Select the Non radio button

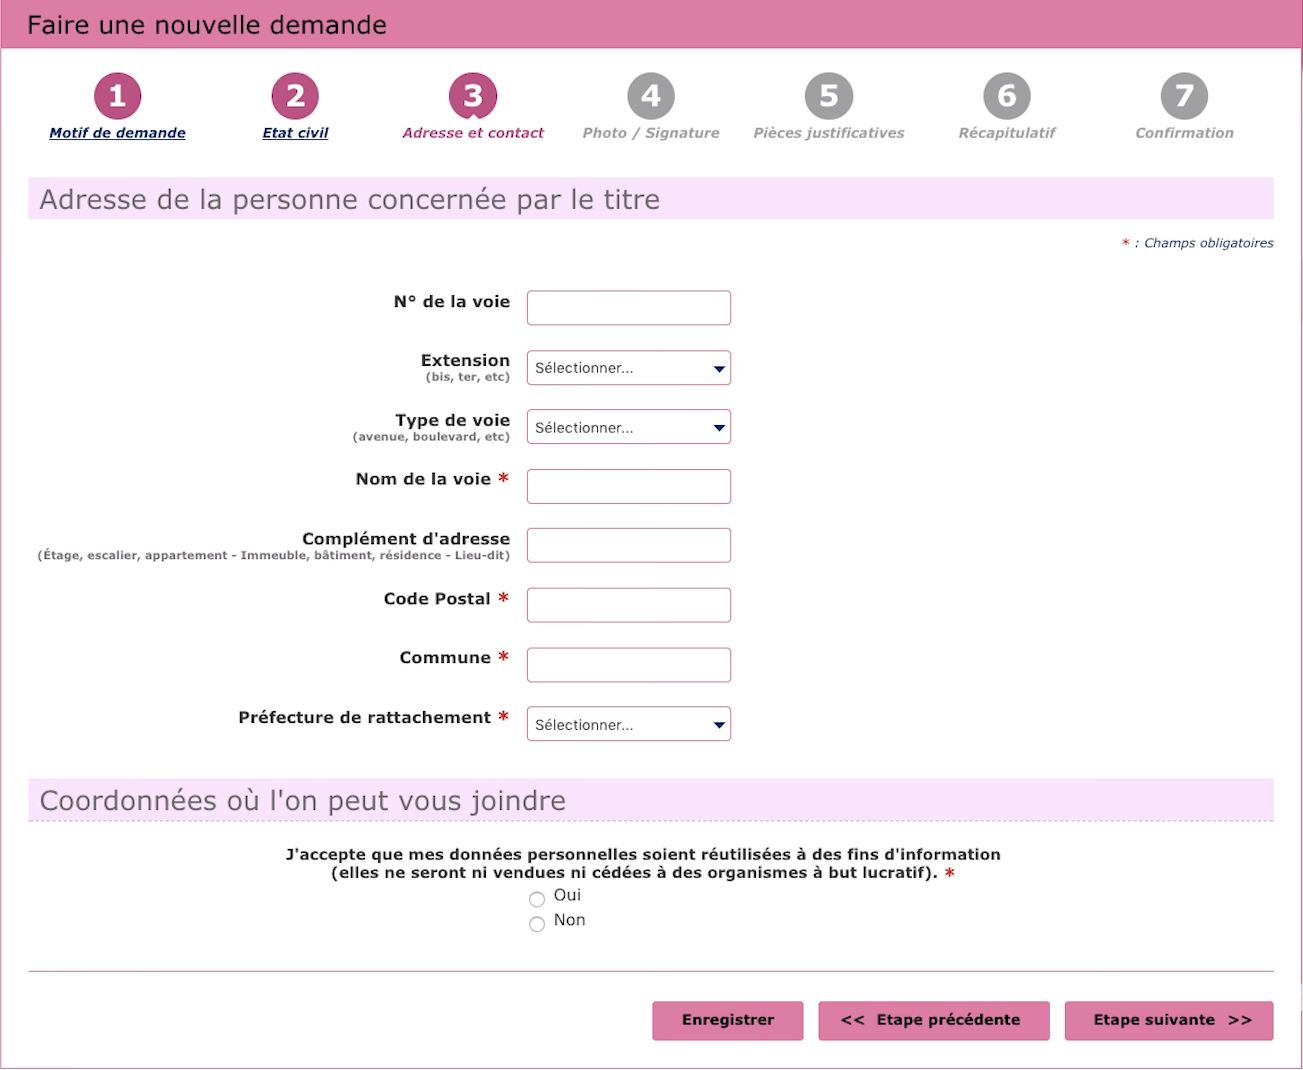537,924
